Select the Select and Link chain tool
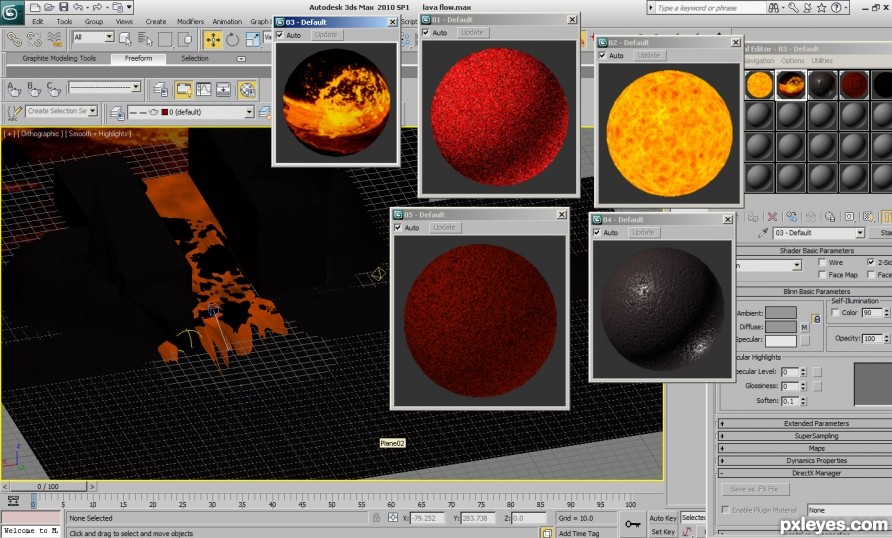The image size is (892, 538). click(x=14, y=39)
